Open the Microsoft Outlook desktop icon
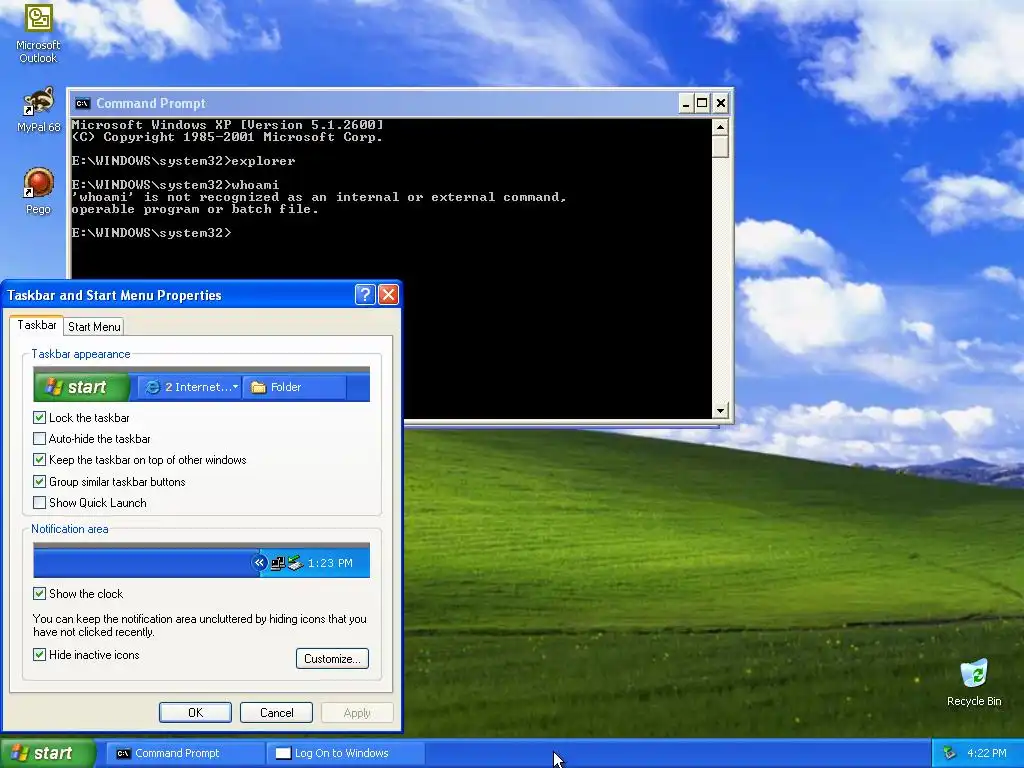 click(x=38, y=33)
